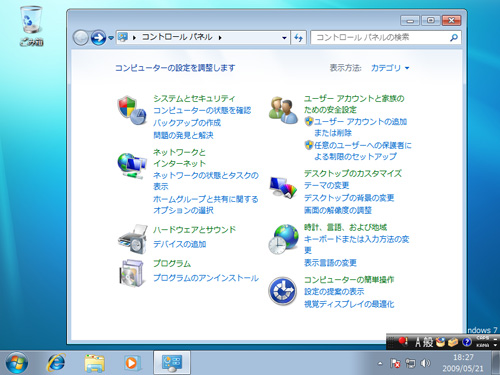Click テーマの変更 link
The image size is (500, 375).
pyautogui.click(x=326, y=185)
